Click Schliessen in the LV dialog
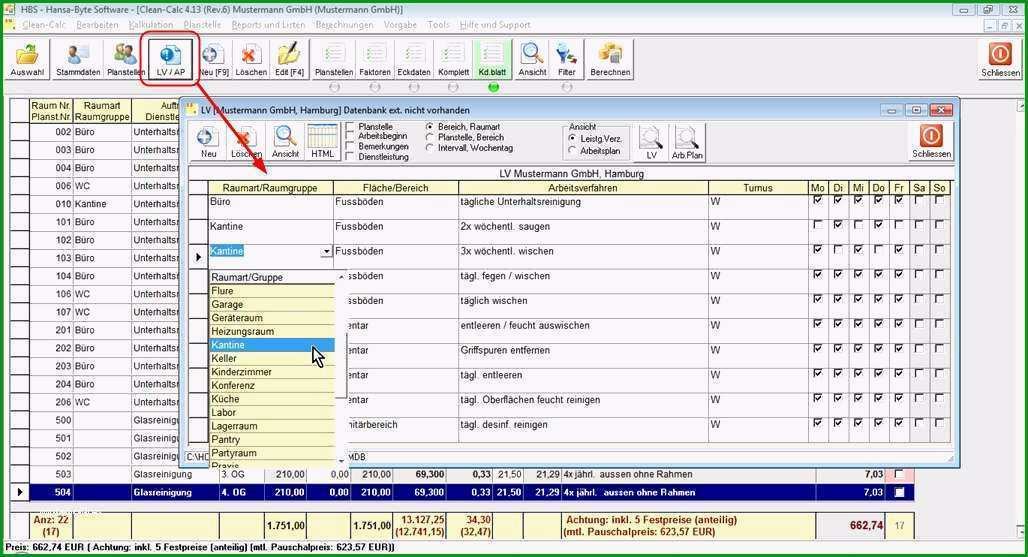 tap(931, 142)
